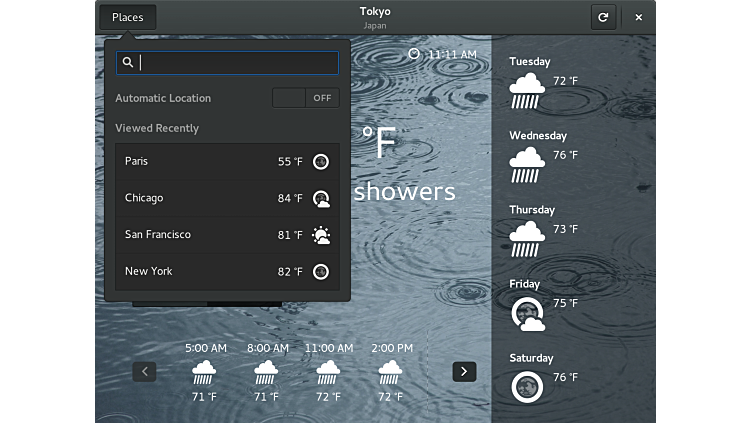Click Tuesday's rain shower icon
Screen dimensions: 752x423
527,90
